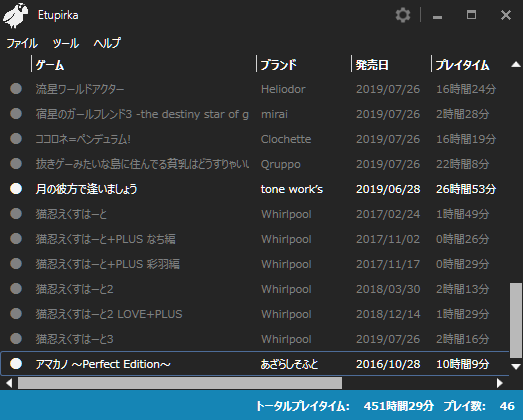Click status dot for 月の彼方で逢いましょう
Image resolution: width=523 pixels, height=420 pixels.
(x=16, y=189)
